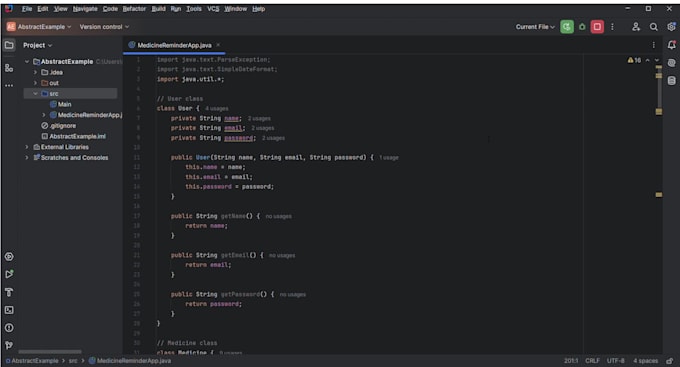Jump to next highlighted error arrow
This screenshot has width=680, height=367.
(657, 60)
